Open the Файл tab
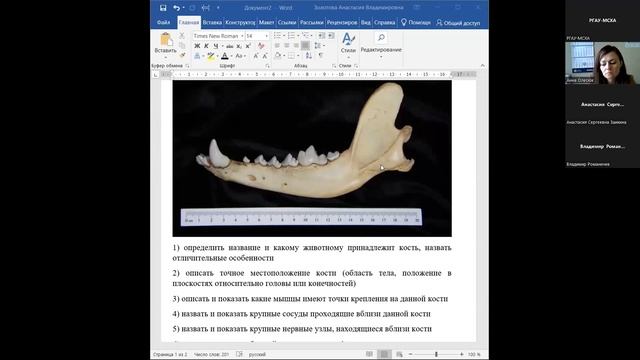The height and width of the screenshot is (360, 640). coord(163,22)
